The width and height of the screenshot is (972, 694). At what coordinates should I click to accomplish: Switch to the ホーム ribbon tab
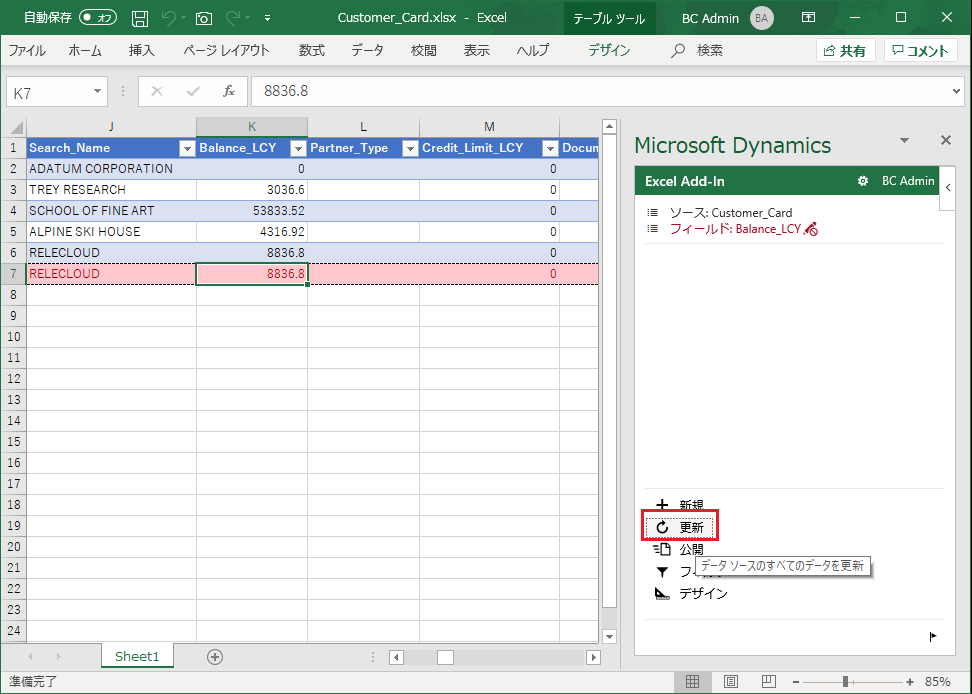[x=85, y=50]
